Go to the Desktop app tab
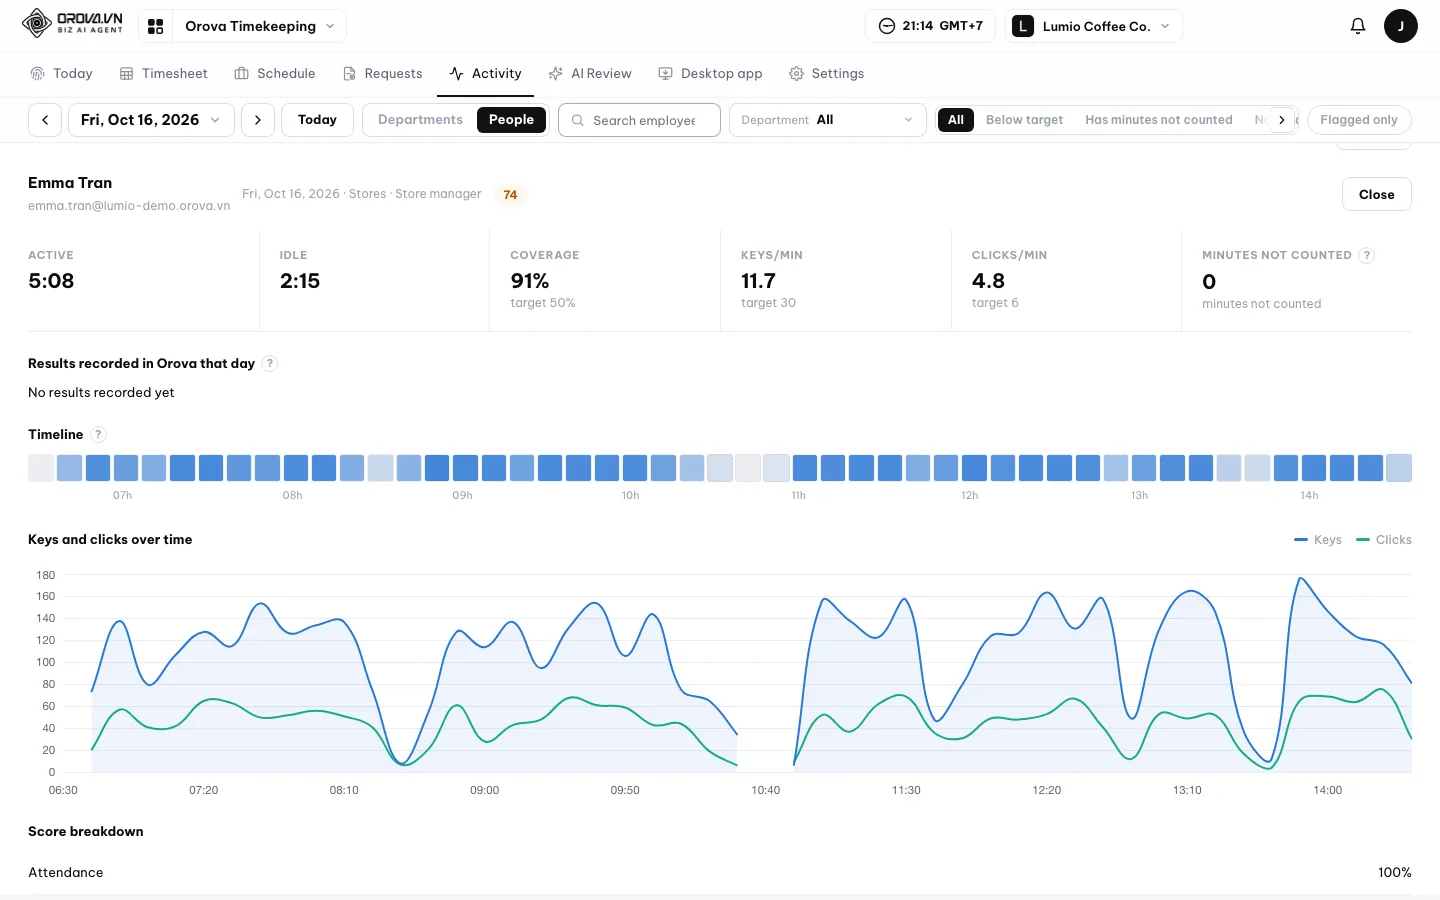 pos(710,74)
